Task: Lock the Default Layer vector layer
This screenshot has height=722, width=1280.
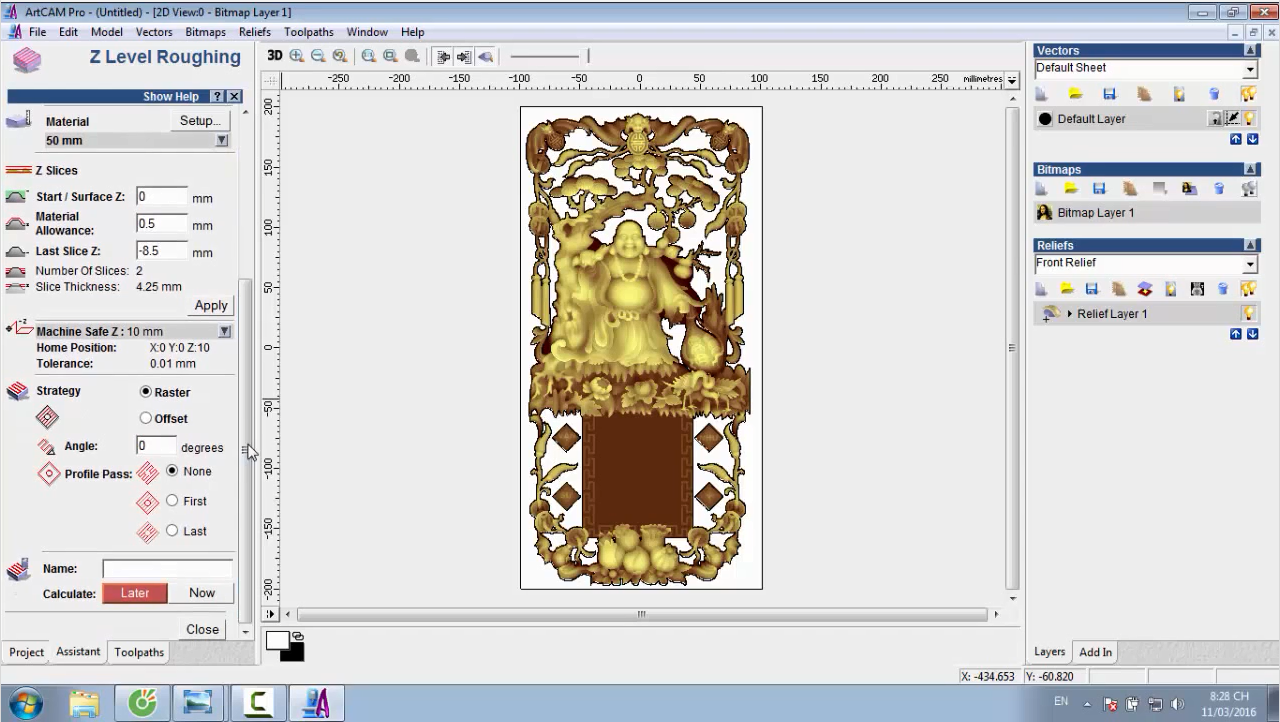Action: (1215, 119)
